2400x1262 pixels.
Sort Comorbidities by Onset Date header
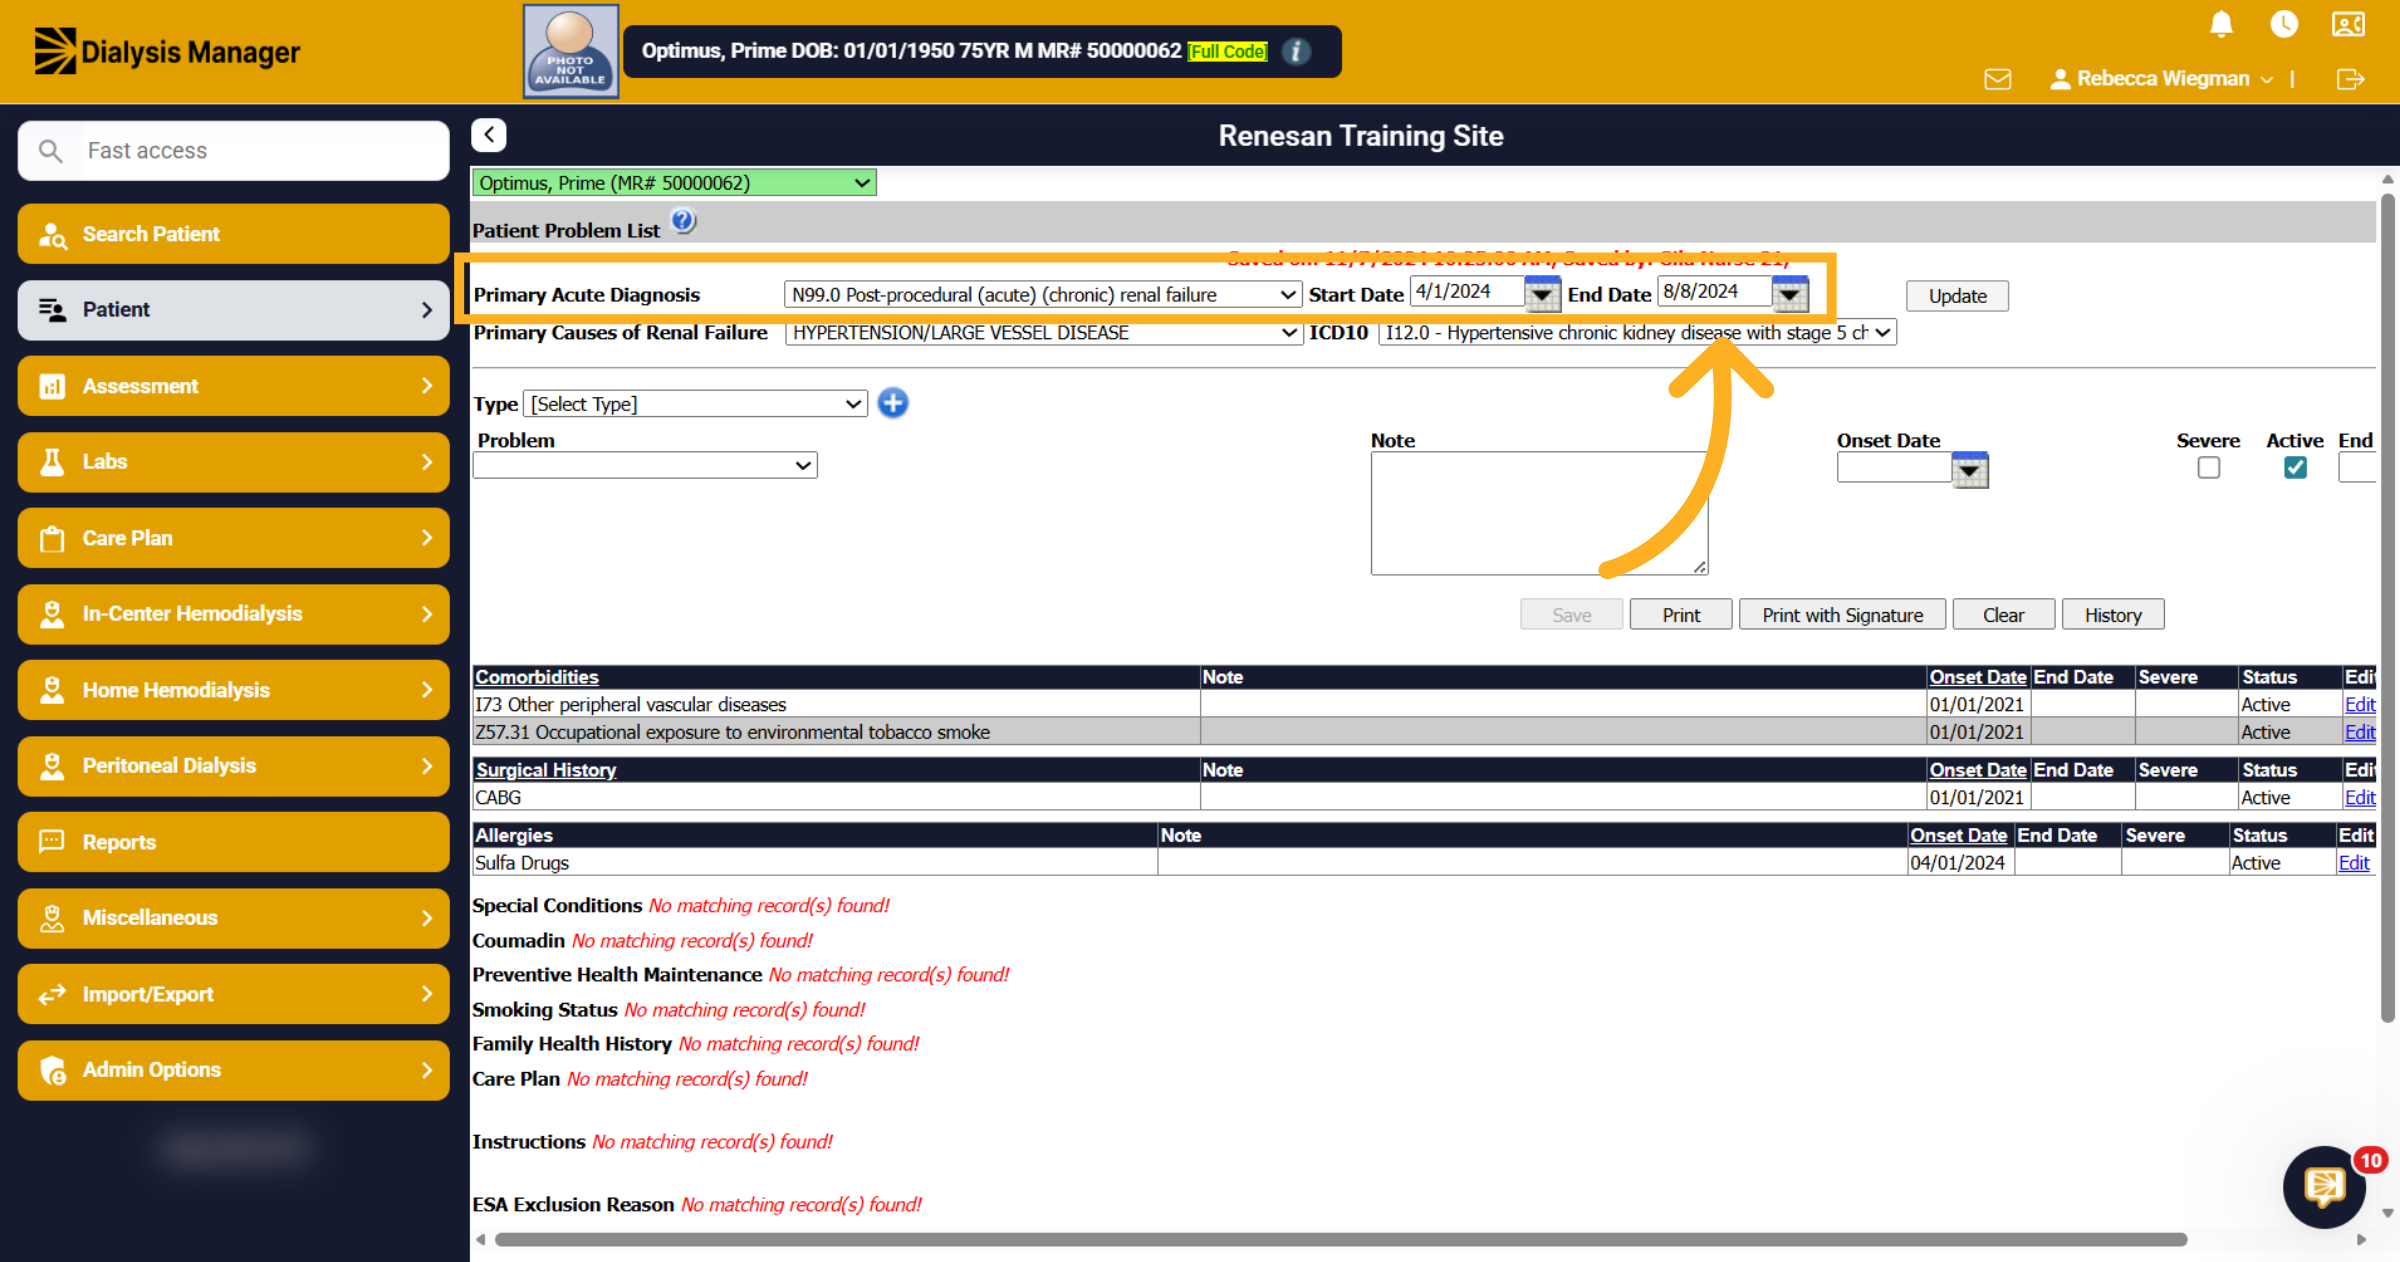[1977, 677]
